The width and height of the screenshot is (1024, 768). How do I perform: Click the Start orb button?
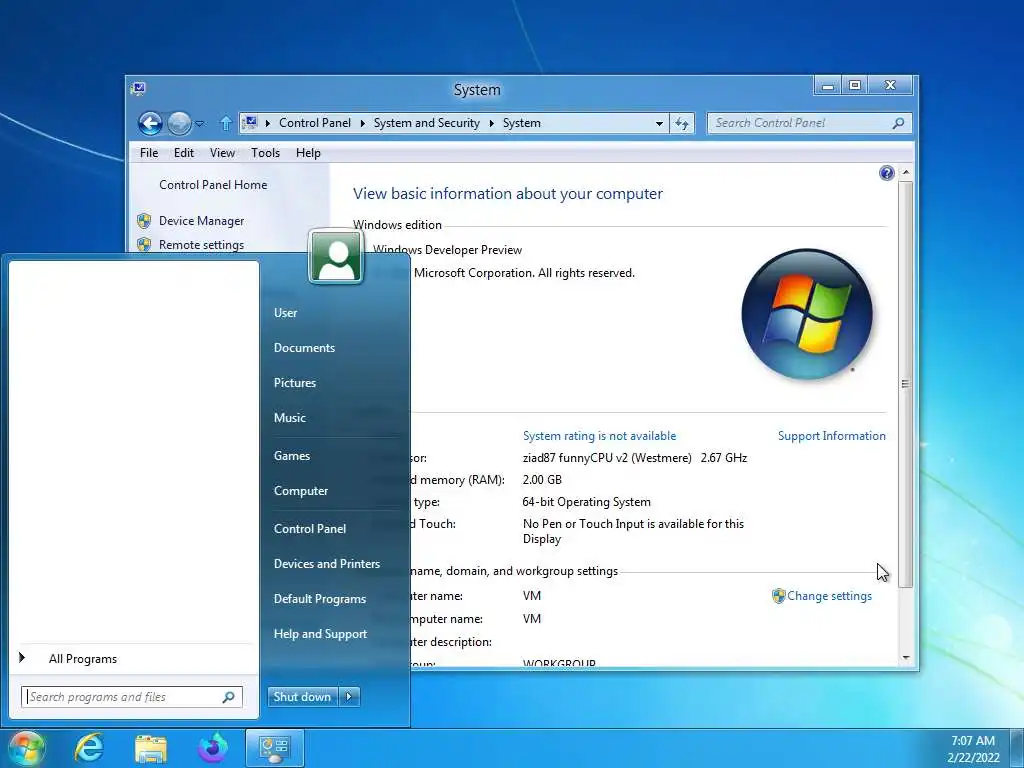[26, 748]
